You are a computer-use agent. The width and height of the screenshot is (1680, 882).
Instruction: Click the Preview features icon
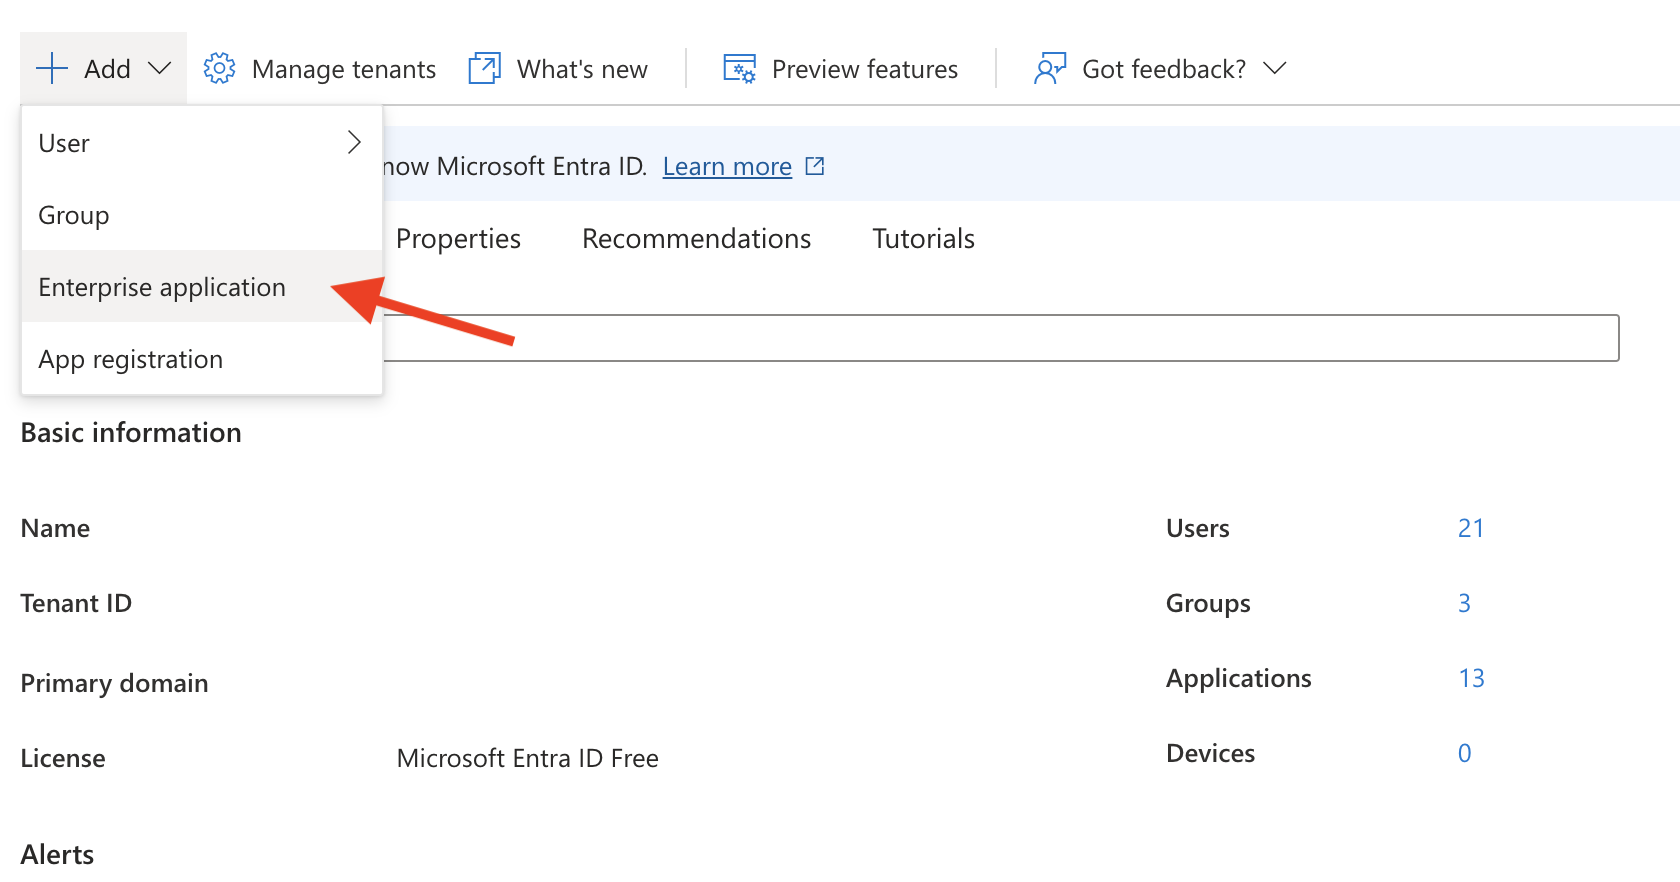(x=740, y=69)
